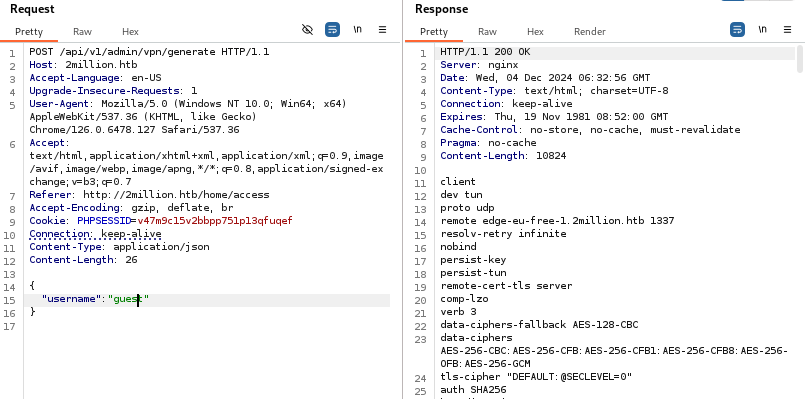Open the Request panel hamburger menu
The width and height of the screenshot is (805, 399).
pos(382,30)
